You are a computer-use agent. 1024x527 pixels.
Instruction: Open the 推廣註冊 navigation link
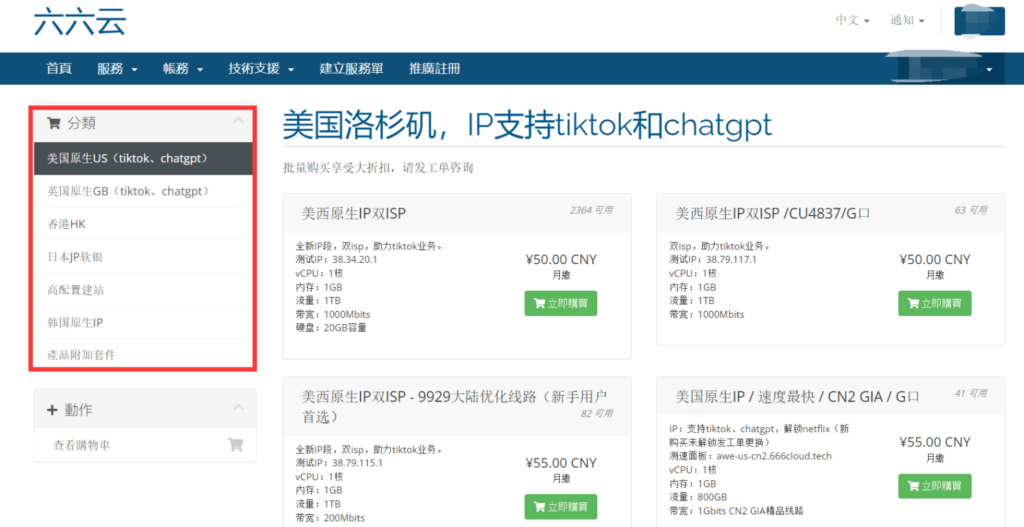(434, 69)
